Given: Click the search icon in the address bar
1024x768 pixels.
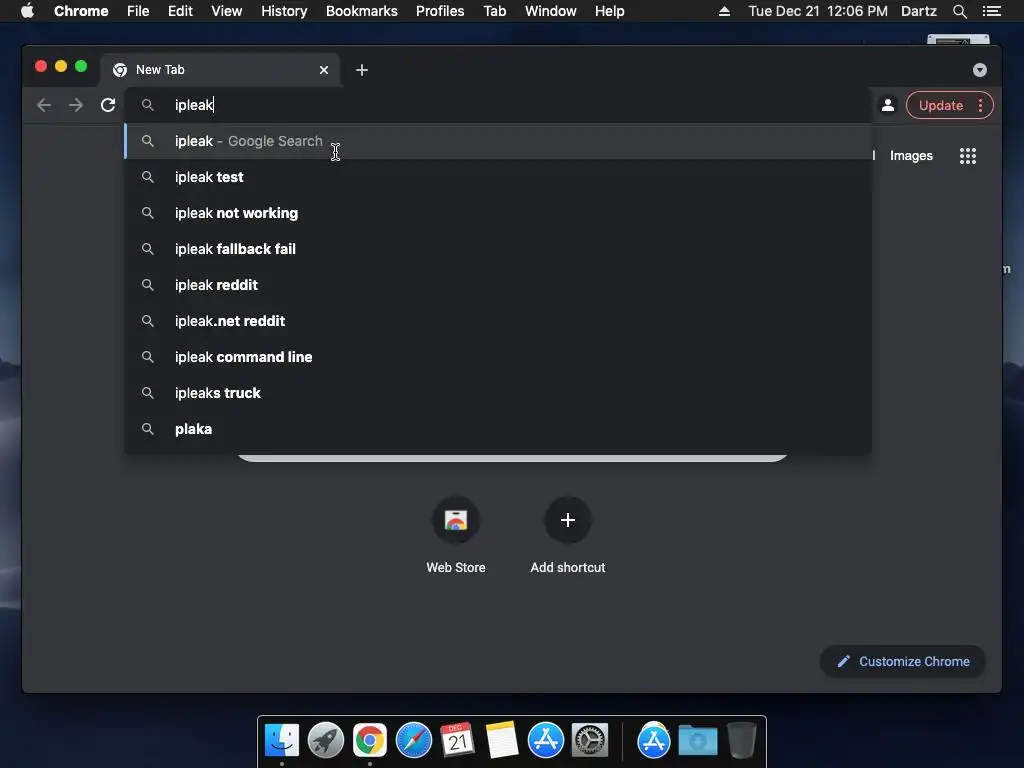Looking at the screenshot, I should (148, 105).
